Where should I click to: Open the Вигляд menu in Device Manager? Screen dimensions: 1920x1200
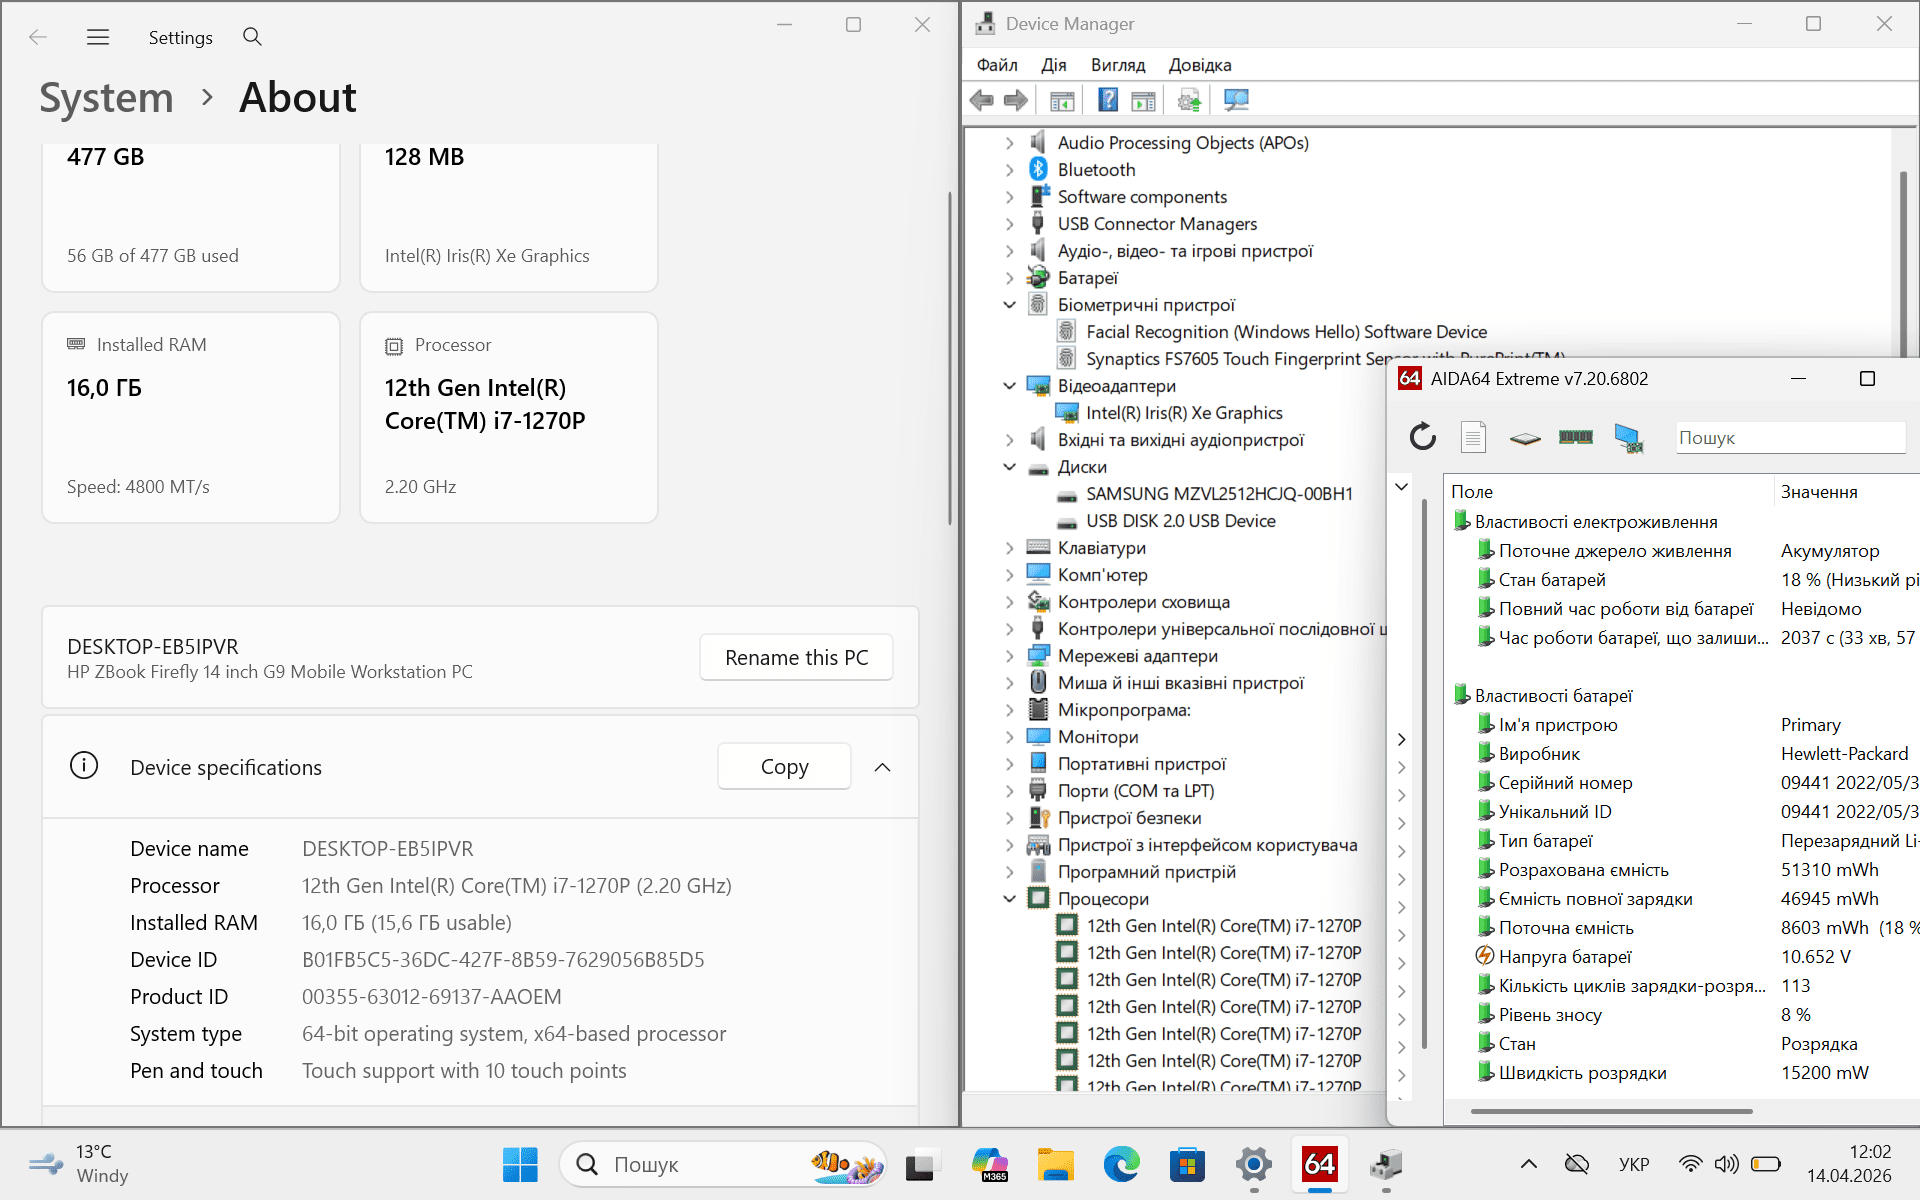click(x=1117, y=65)
